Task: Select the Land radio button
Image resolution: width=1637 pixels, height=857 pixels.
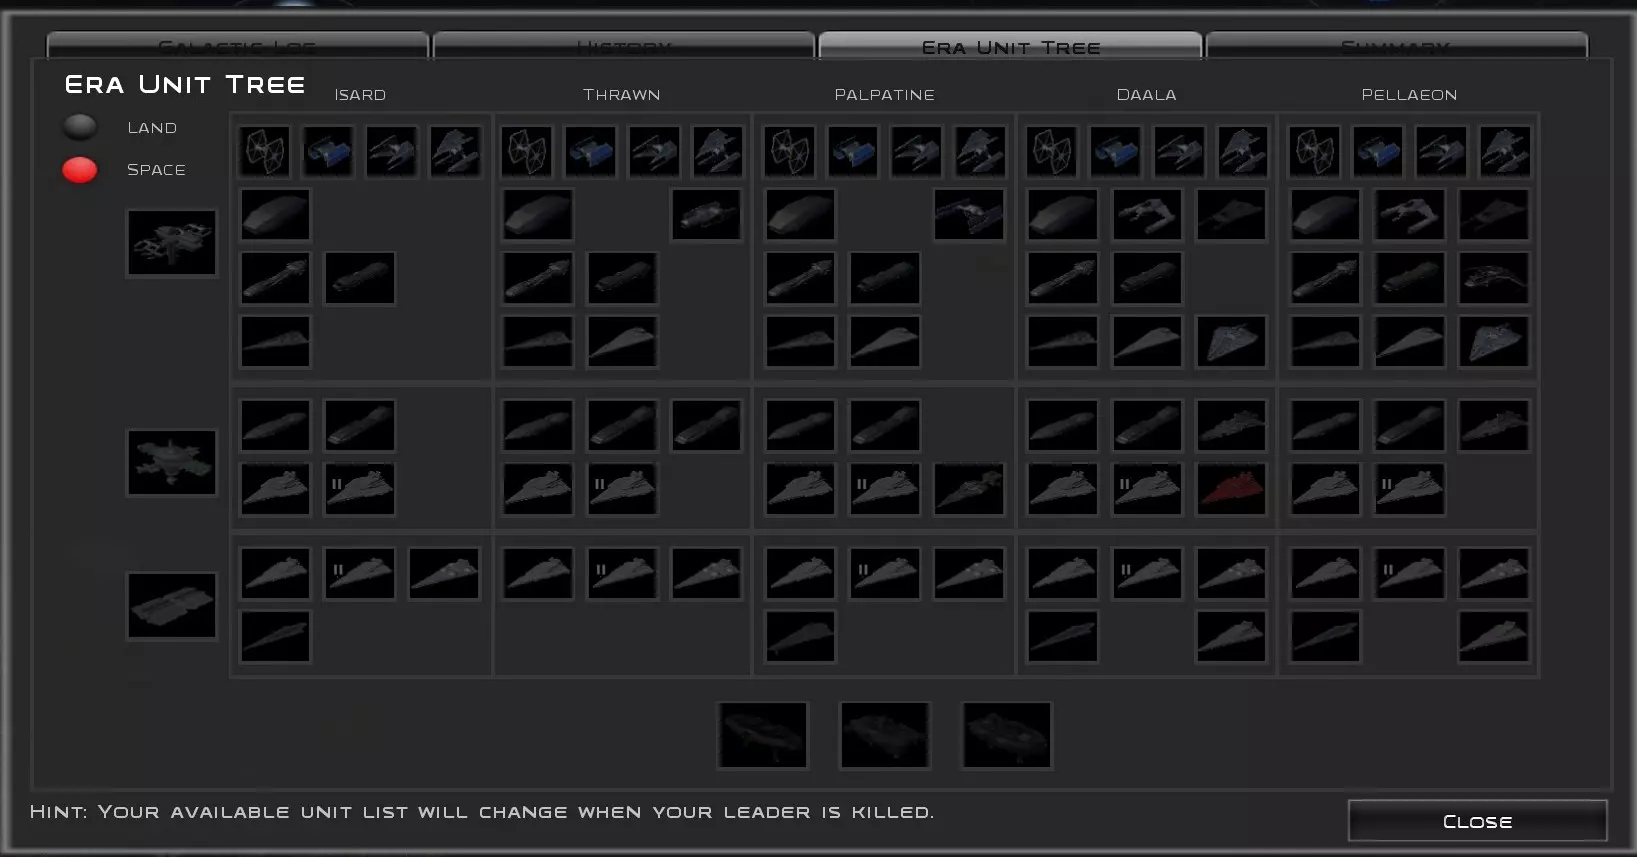Action: coord(80,127)
